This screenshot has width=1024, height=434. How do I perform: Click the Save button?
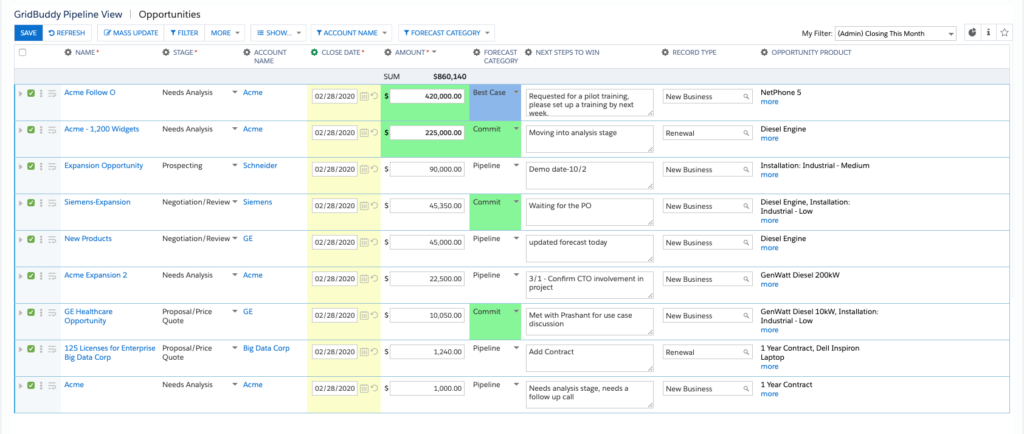point(29,33)
